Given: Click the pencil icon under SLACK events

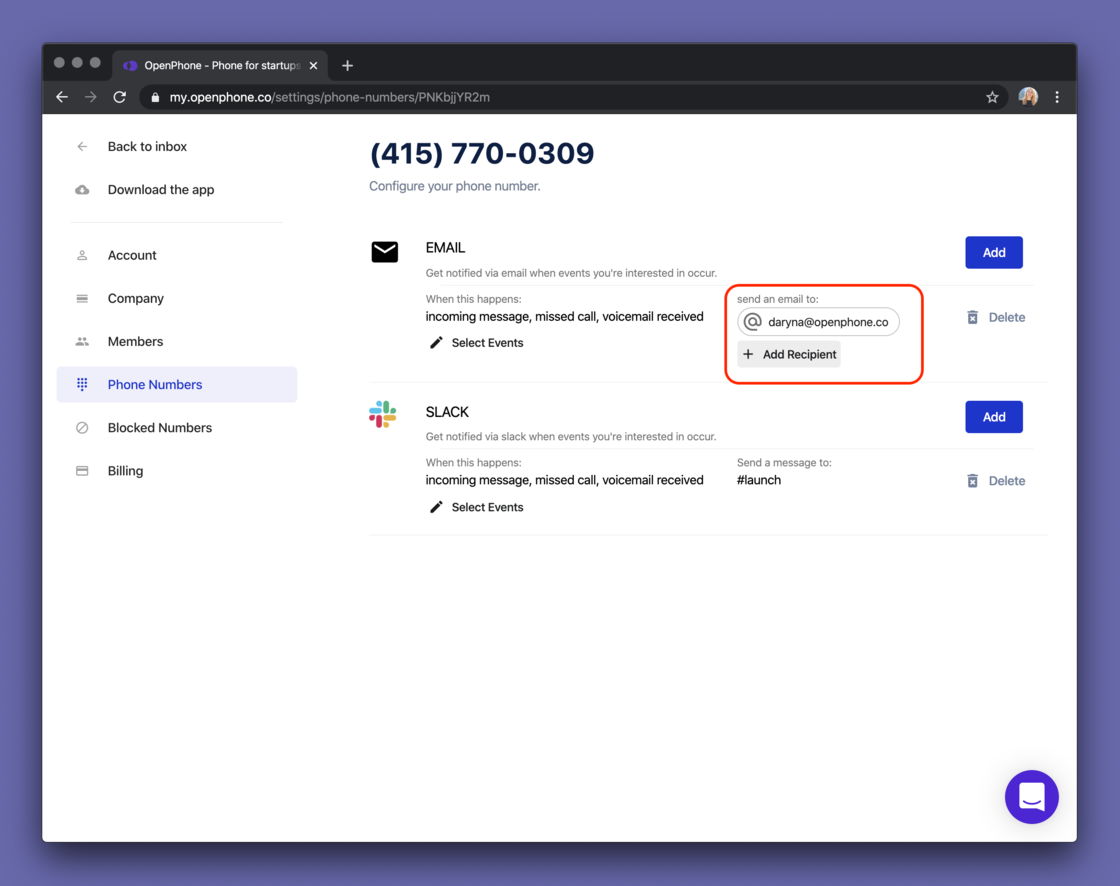Looking at the screenshot, I should coord(436,507).
